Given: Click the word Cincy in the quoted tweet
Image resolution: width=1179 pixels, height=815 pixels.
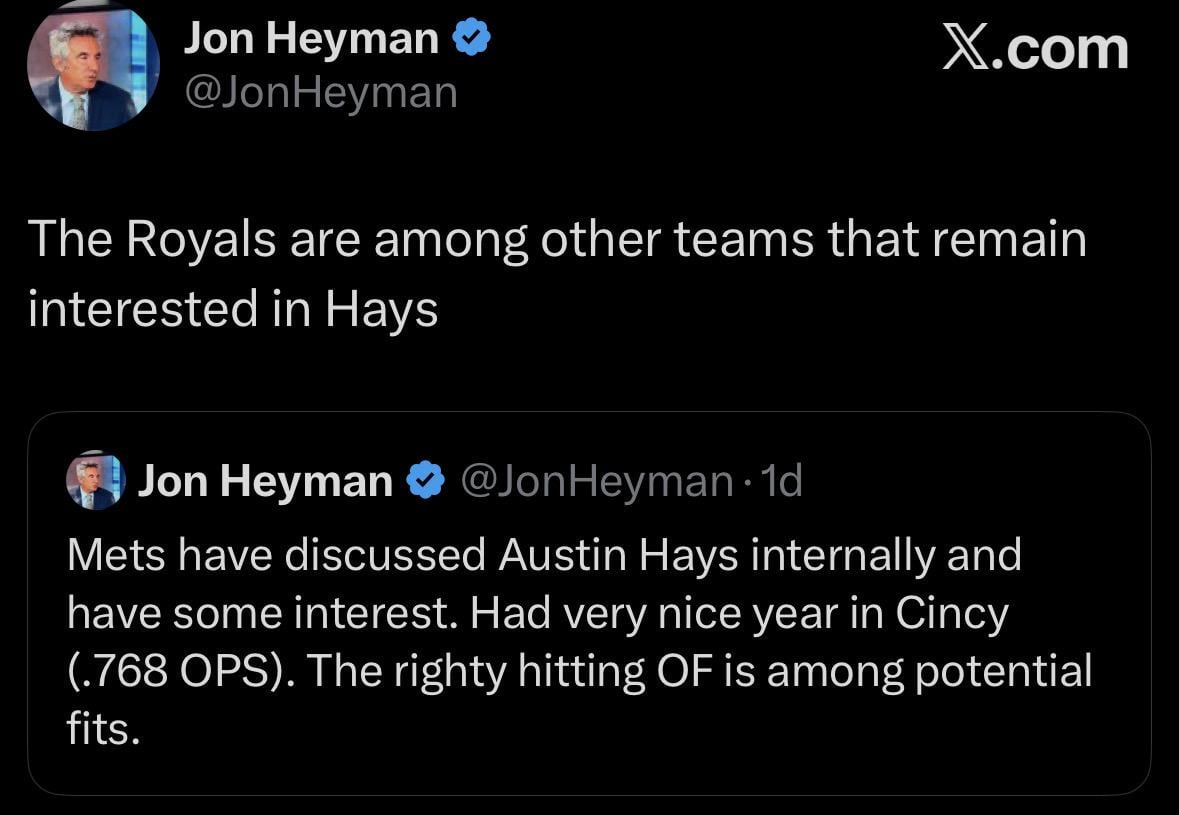Looking at the screenshot, I should 951,613.
